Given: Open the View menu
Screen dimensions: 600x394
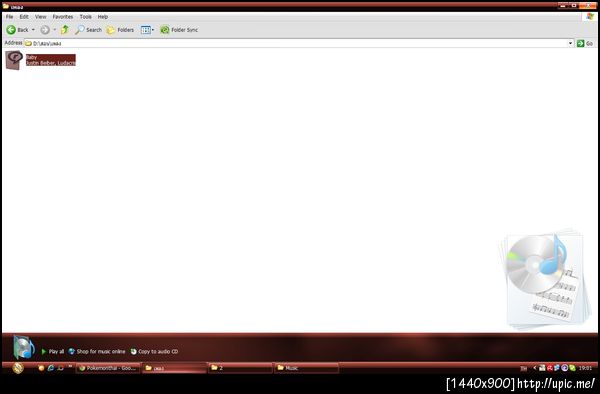Looking at the screenshot, I should 41,17.
